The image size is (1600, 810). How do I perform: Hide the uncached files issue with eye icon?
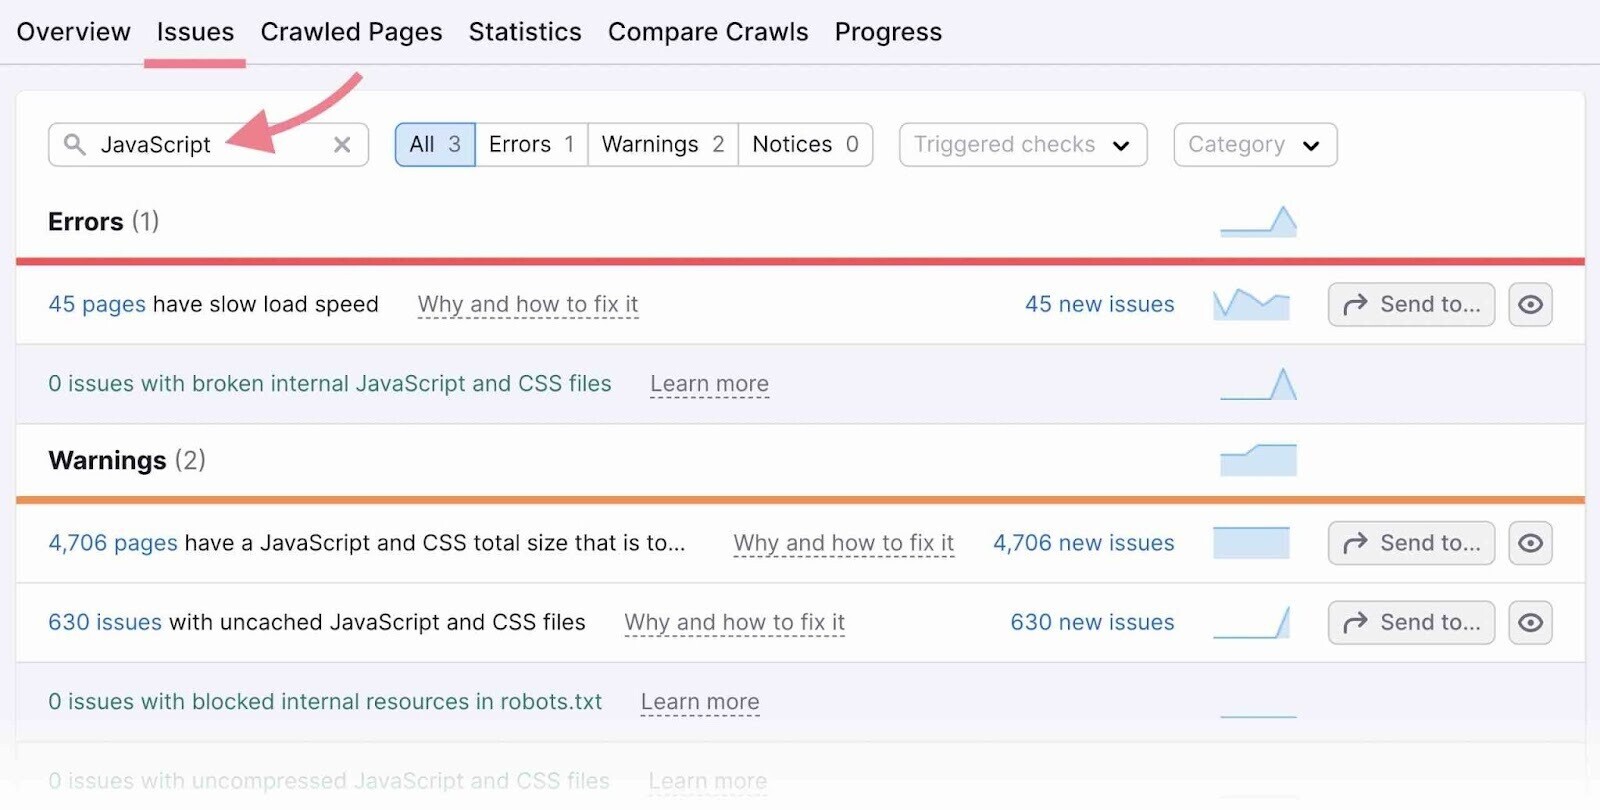coord(1531,622)
